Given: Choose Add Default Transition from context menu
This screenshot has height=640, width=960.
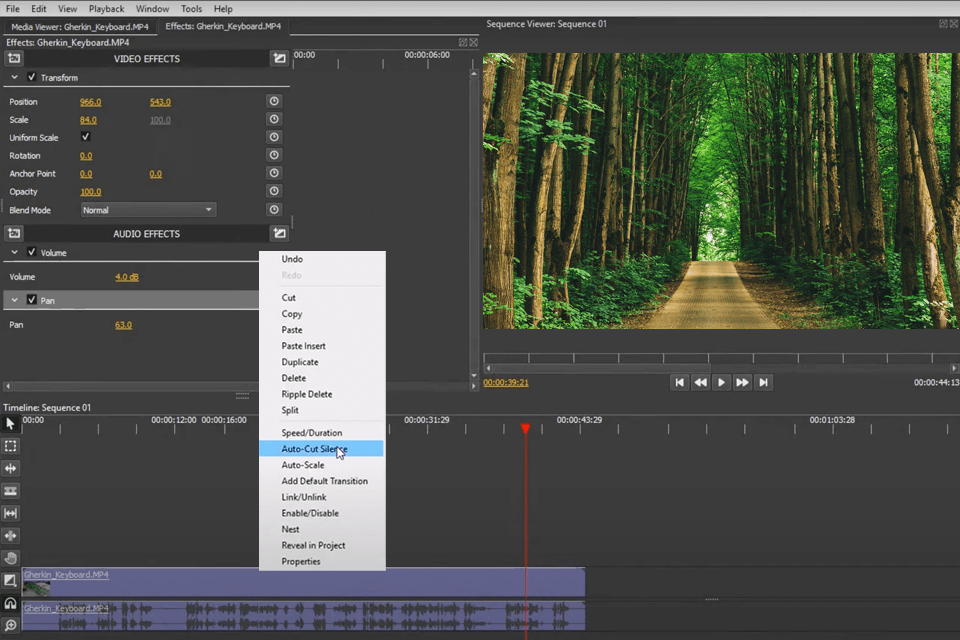Looking at the screenshot, I should 321,481.
